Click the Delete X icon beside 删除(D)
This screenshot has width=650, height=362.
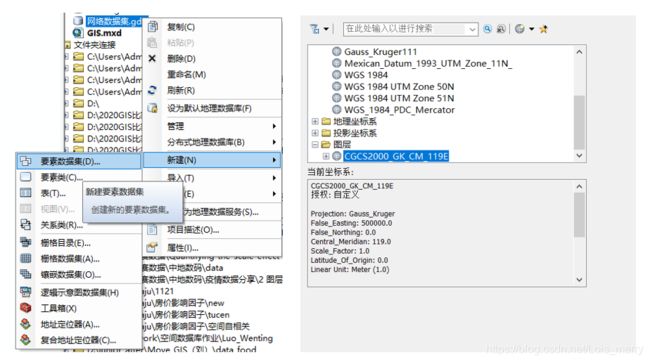152,58
